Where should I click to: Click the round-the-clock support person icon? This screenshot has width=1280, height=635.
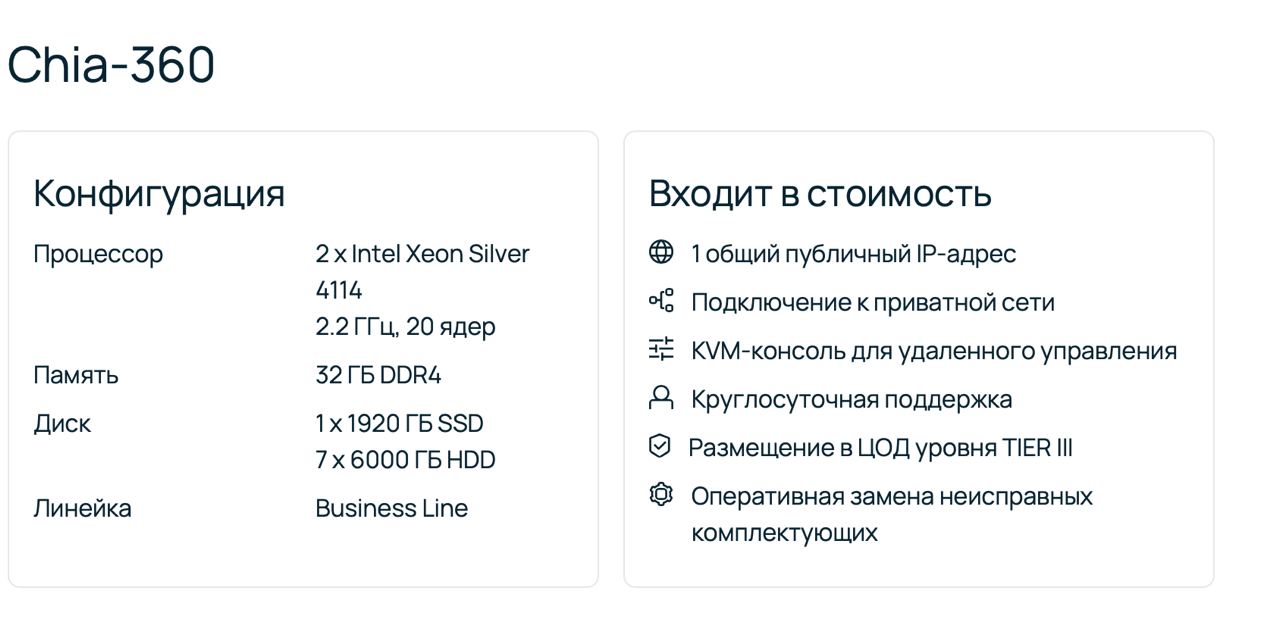(x=661, y=398)
